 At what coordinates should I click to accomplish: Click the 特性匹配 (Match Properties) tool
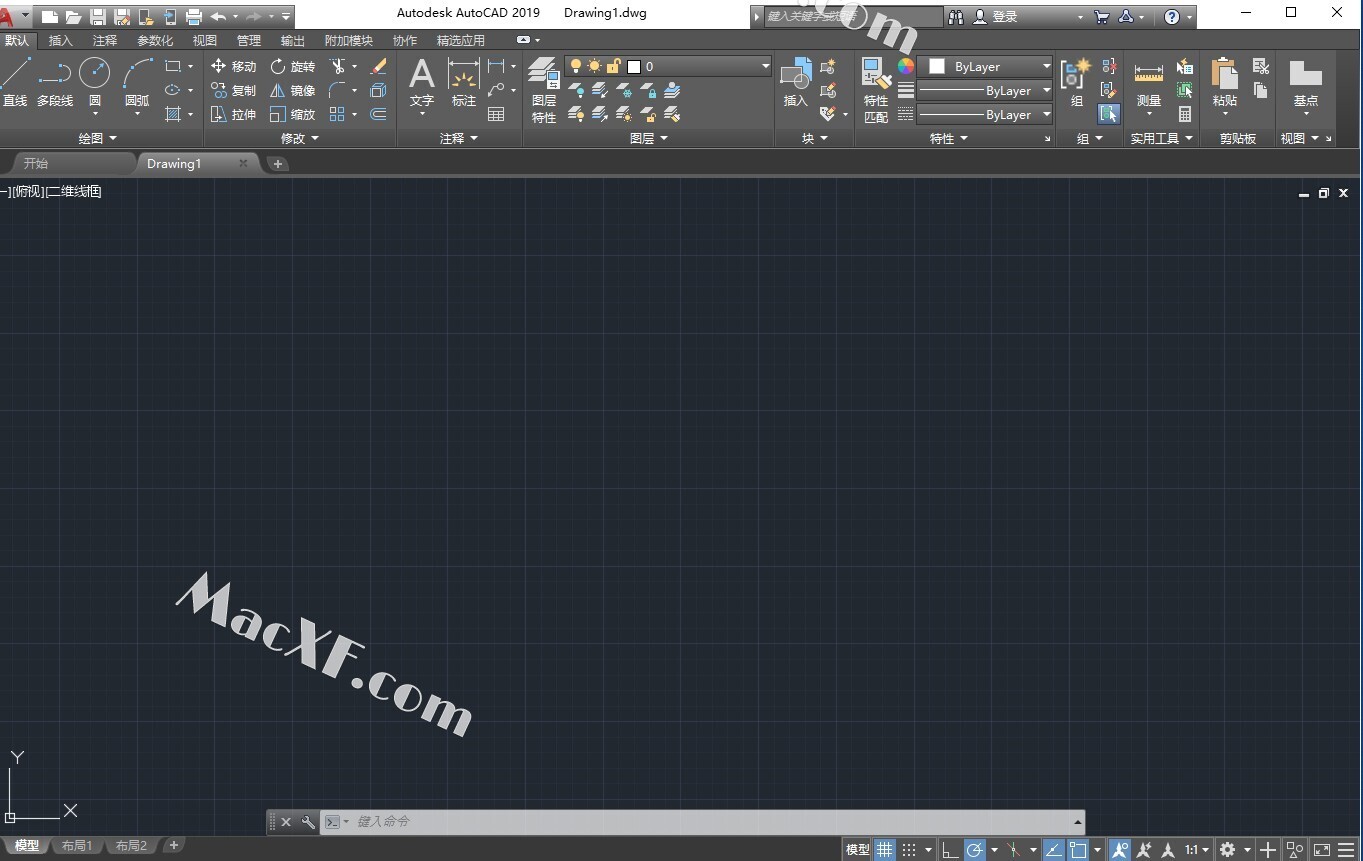[876, 90]
